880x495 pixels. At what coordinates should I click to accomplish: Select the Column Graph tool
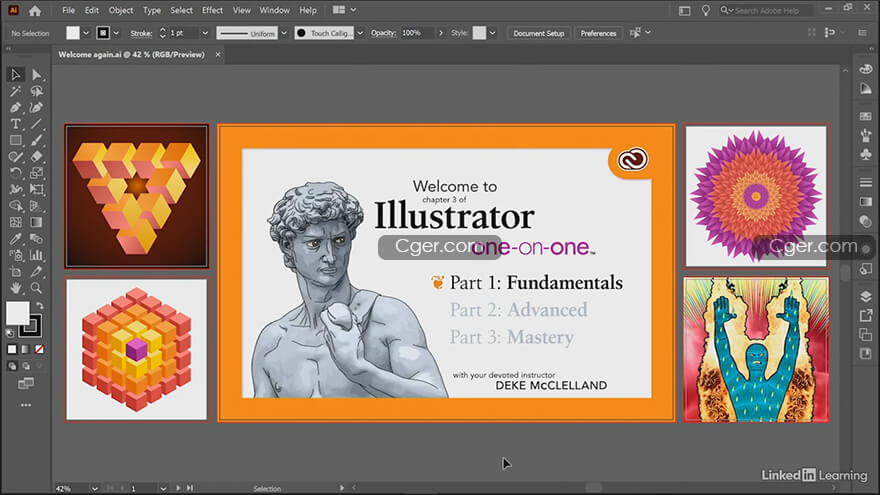(x=36, y=255)
